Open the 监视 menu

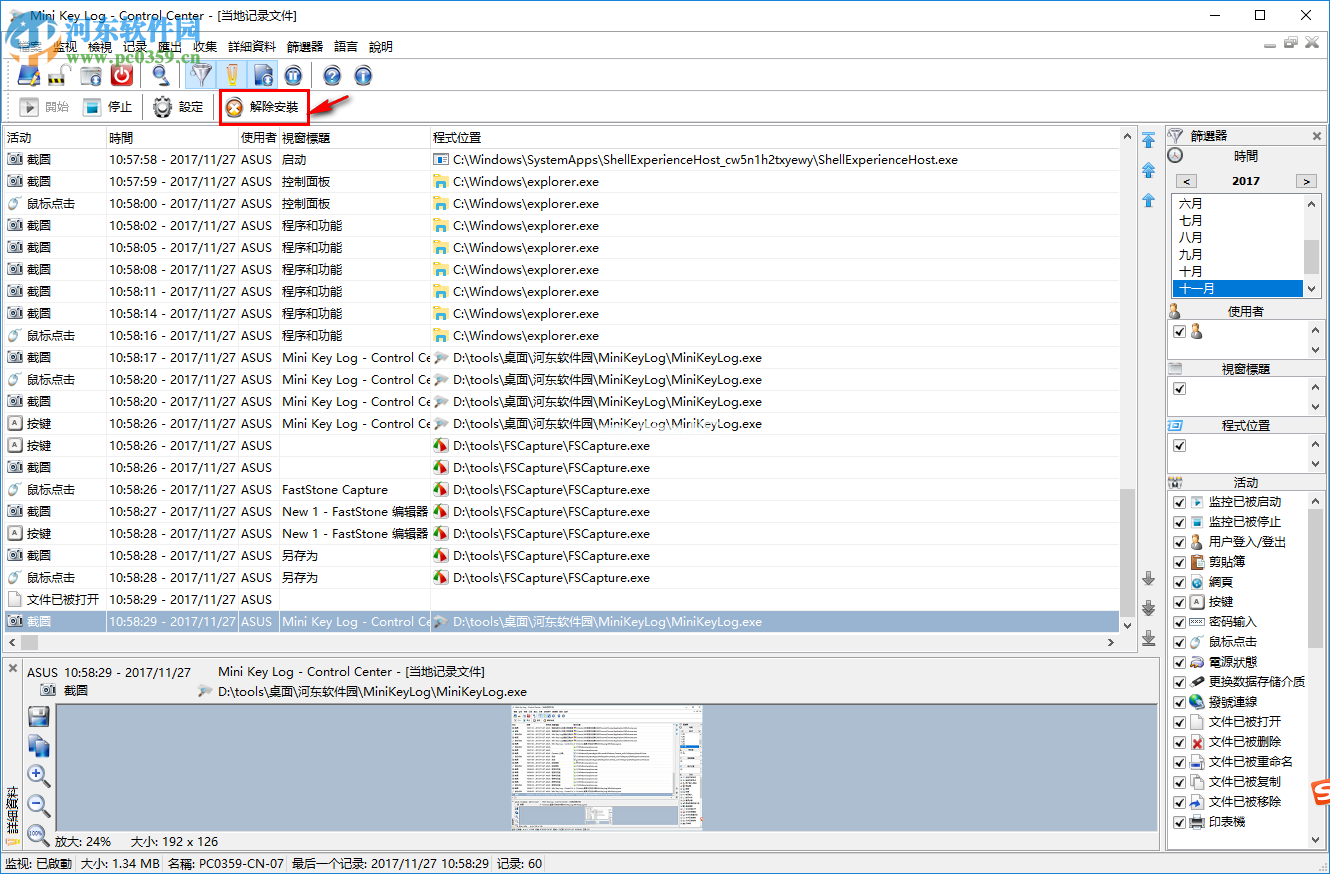click(x=65, y=46)
